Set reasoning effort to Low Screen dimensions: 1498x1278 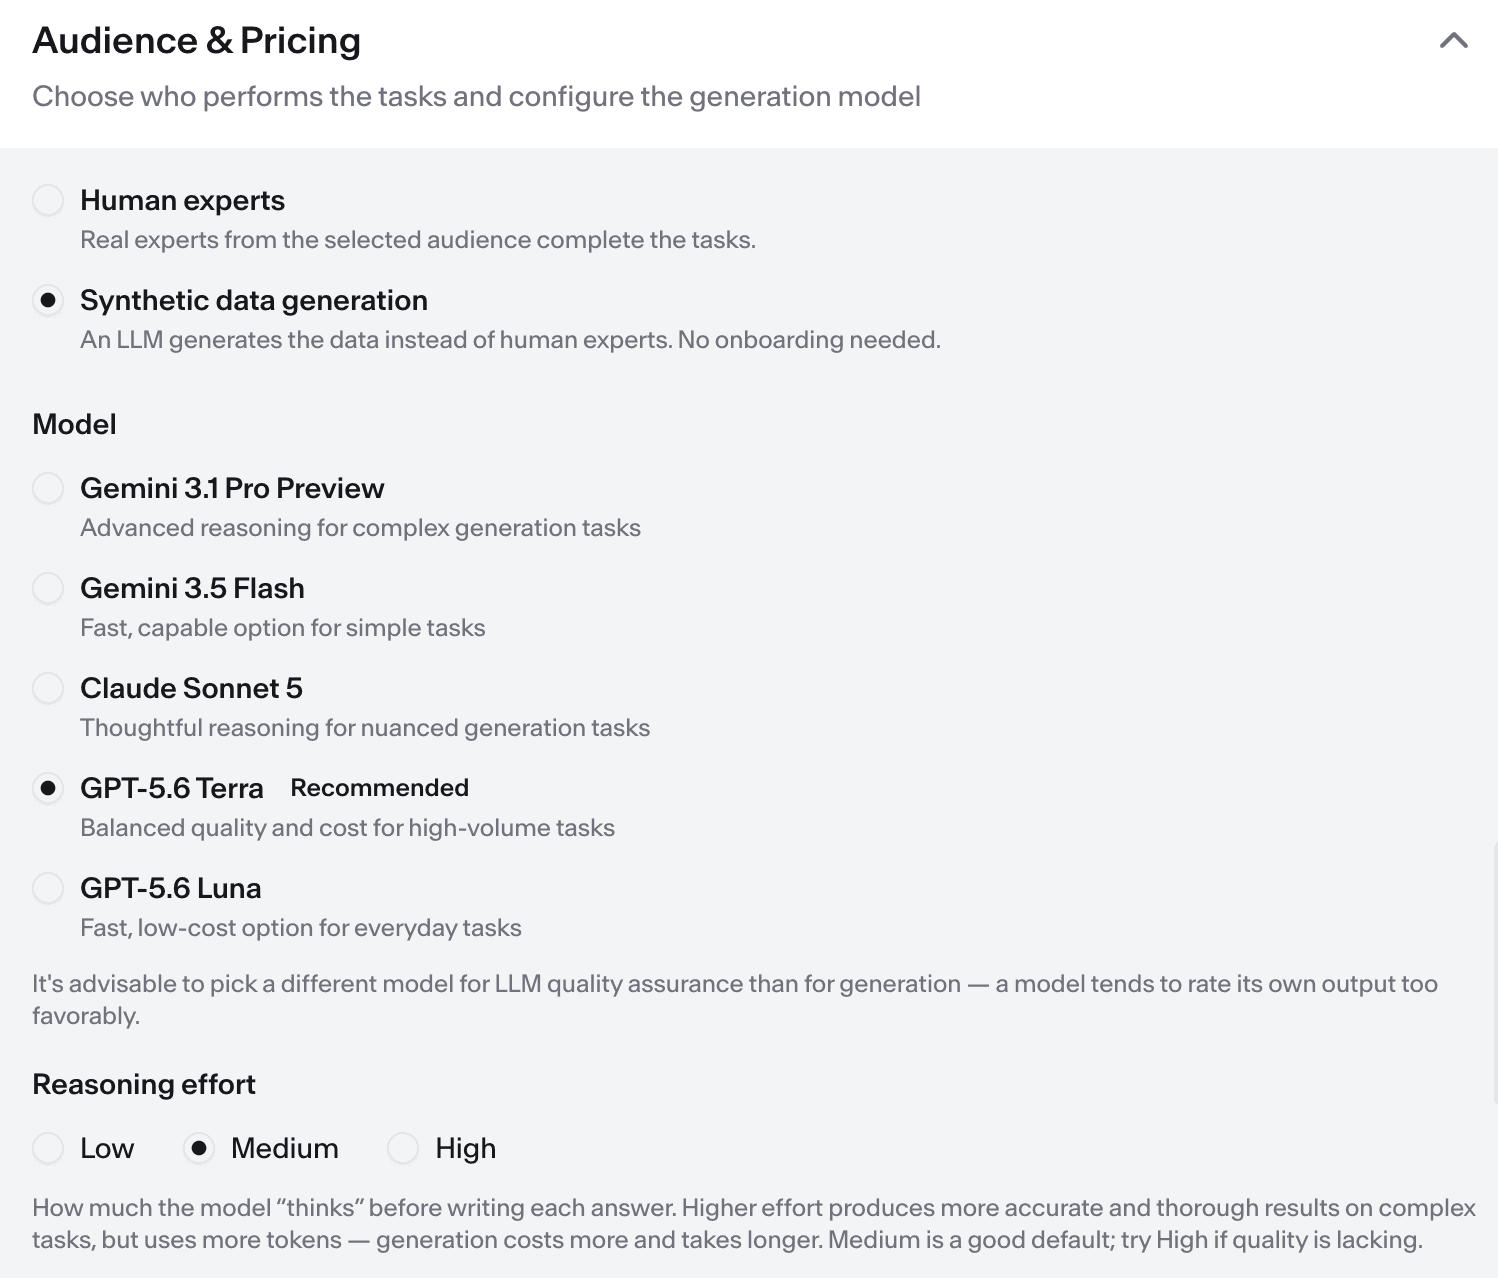48,1148
